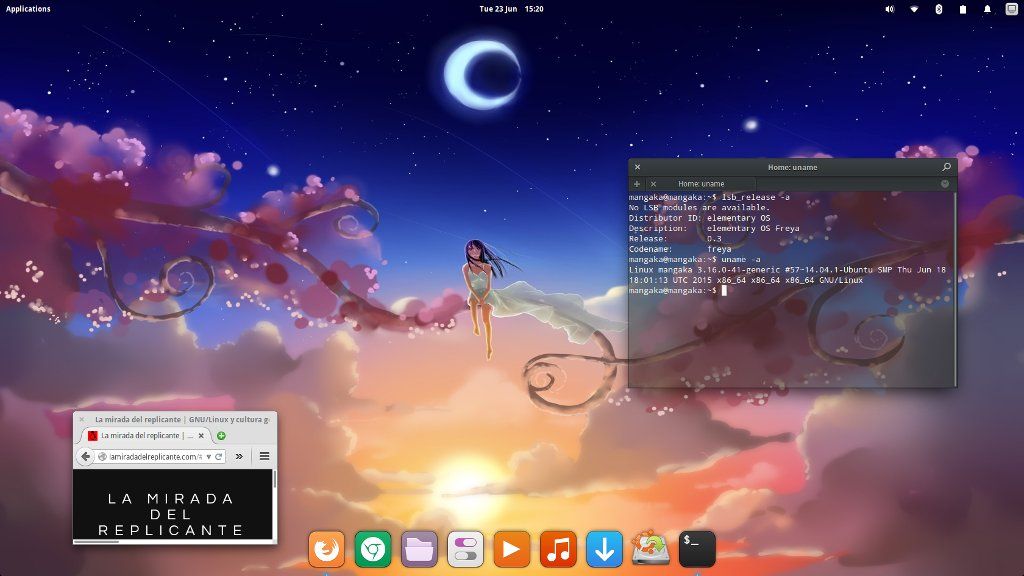Open the Applications menu
This screenshot has height=576, width=1024.
point(27,8)
